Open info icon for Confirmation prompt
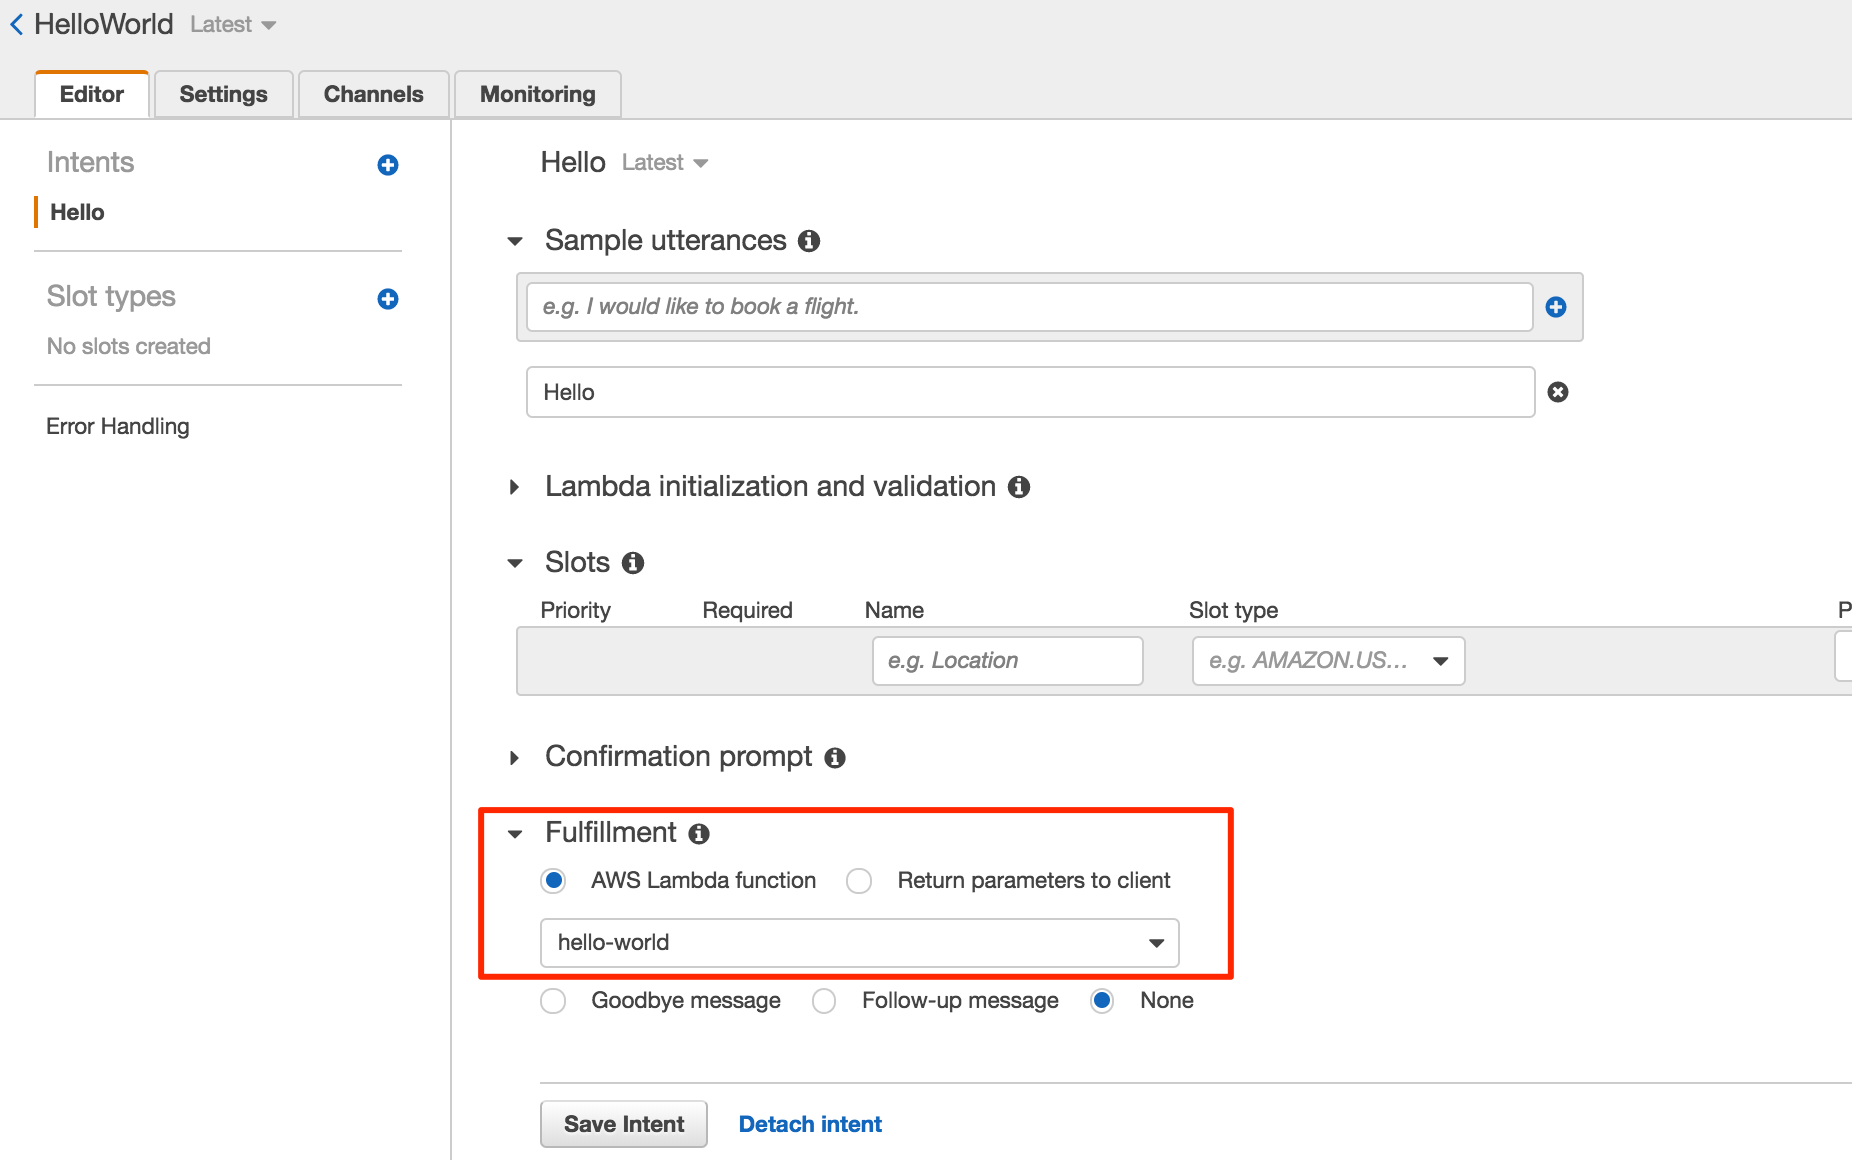Viewport: 1852px width, 1160px height. point(835,758)
